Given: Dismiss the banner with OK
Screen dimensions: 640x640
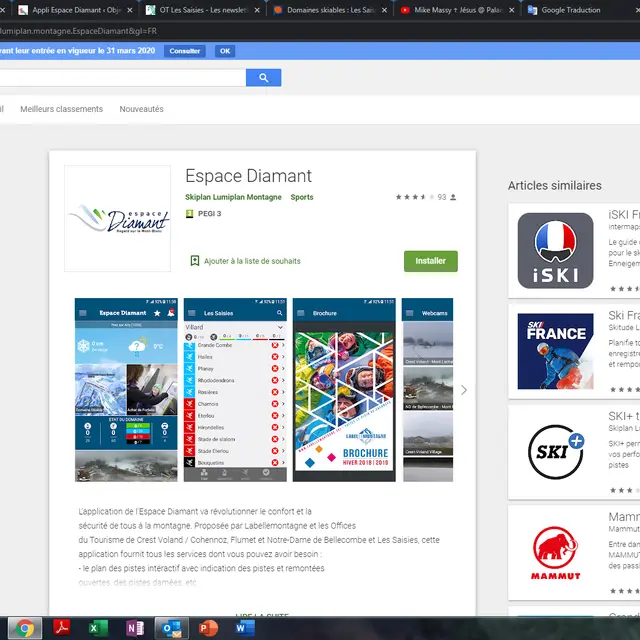Looking at the screenshot, I should click(x=225, y=51).
